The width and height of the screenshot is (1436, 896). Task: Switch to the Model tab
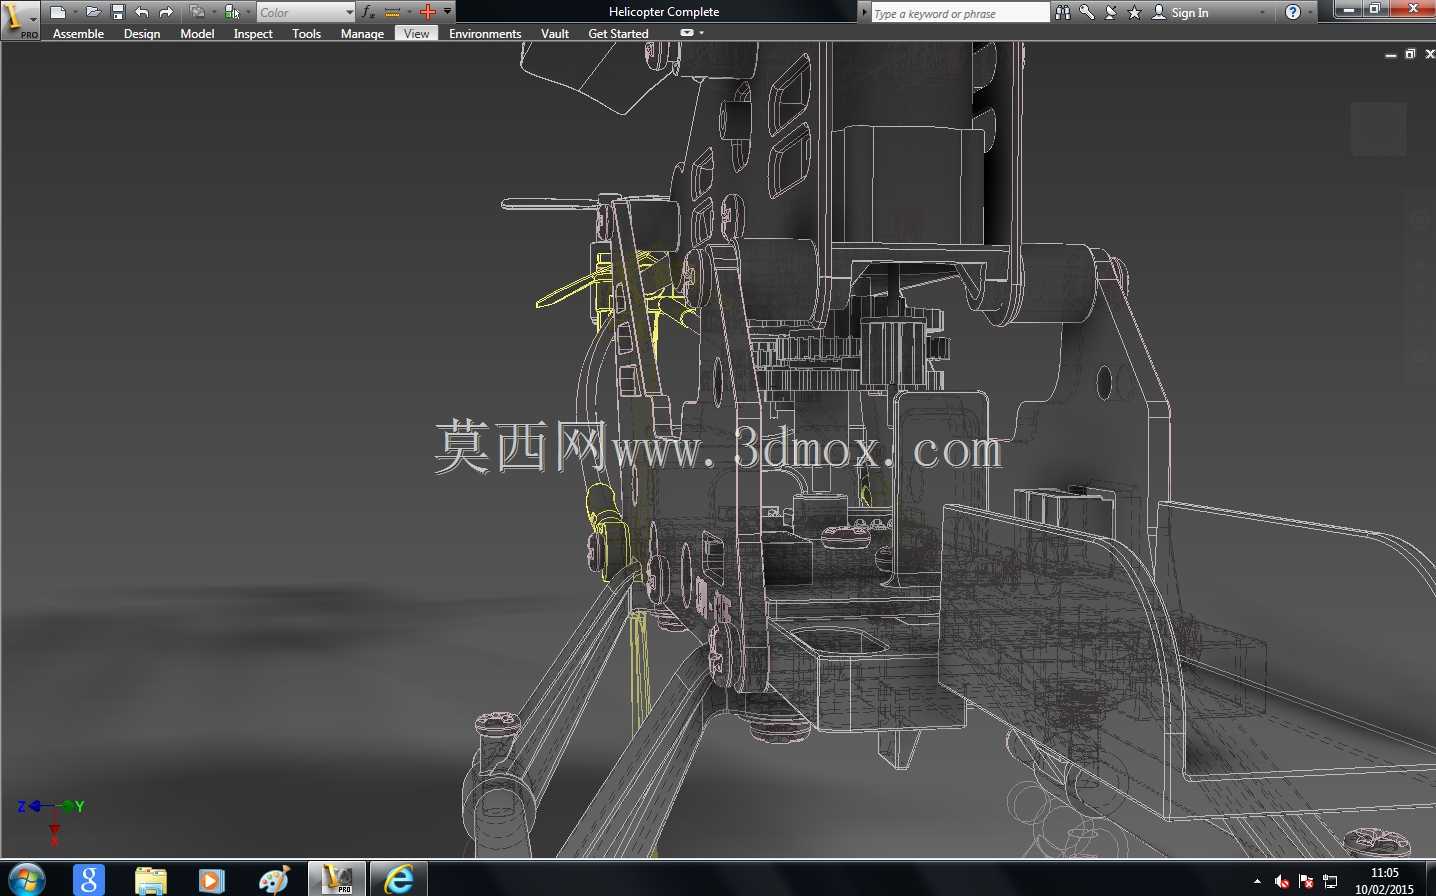197,34
